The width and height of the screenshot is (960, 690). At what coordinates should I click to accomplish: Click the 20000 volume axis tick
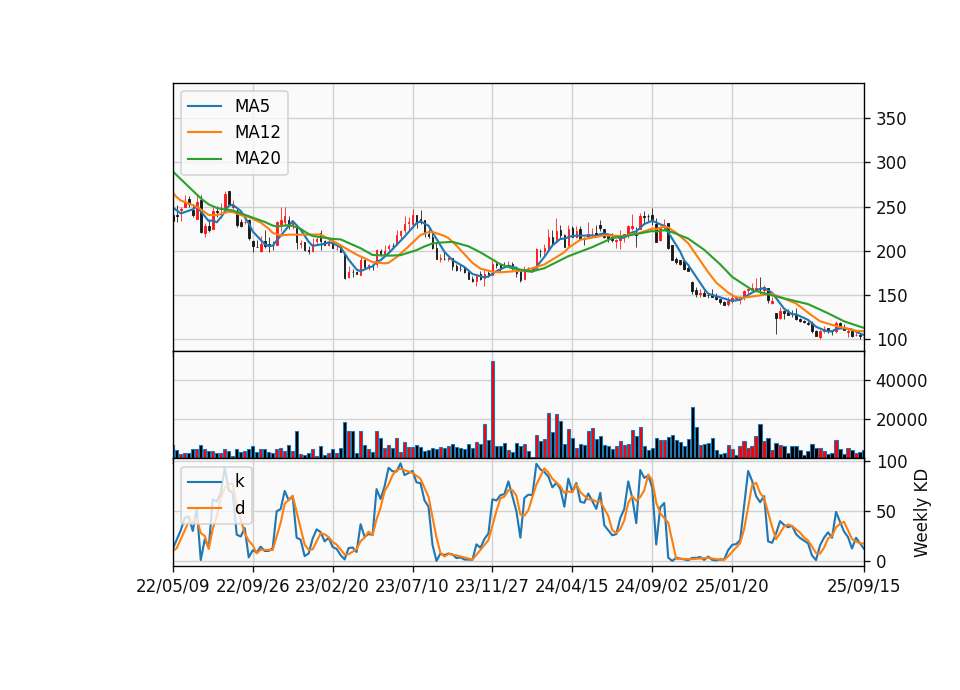(901, 420)
